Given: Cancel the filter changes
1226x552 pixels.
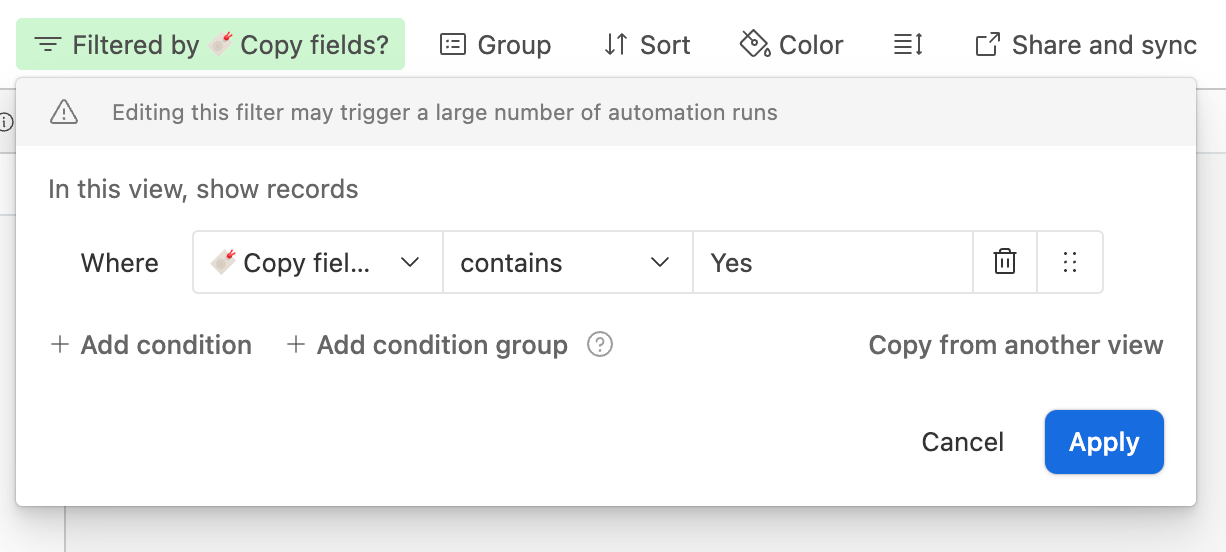Looking at the screenshot, I should pyautogui.click(x=963, y=442).
